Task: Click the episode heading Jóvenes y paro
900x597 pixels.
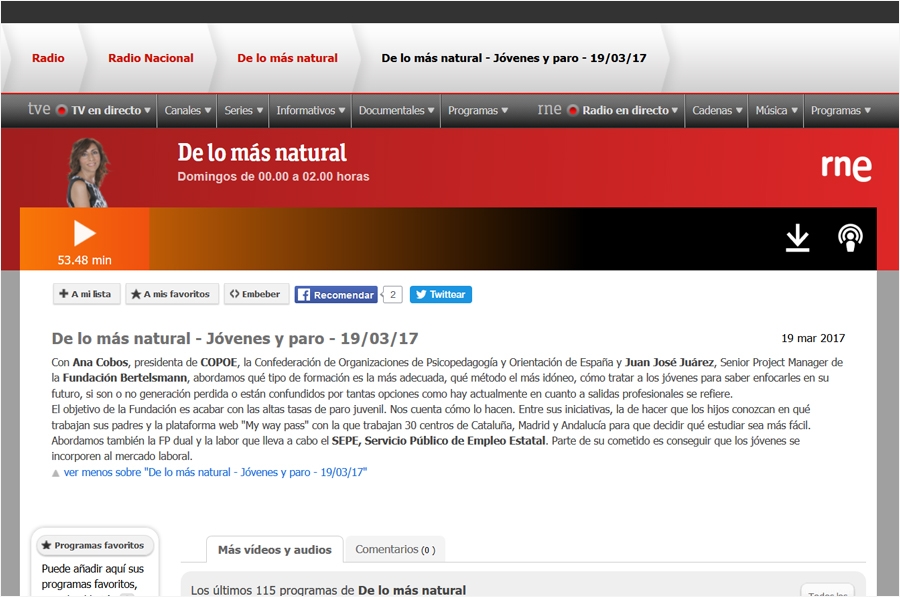Action: pyautogui.click(x=235, y=338)
